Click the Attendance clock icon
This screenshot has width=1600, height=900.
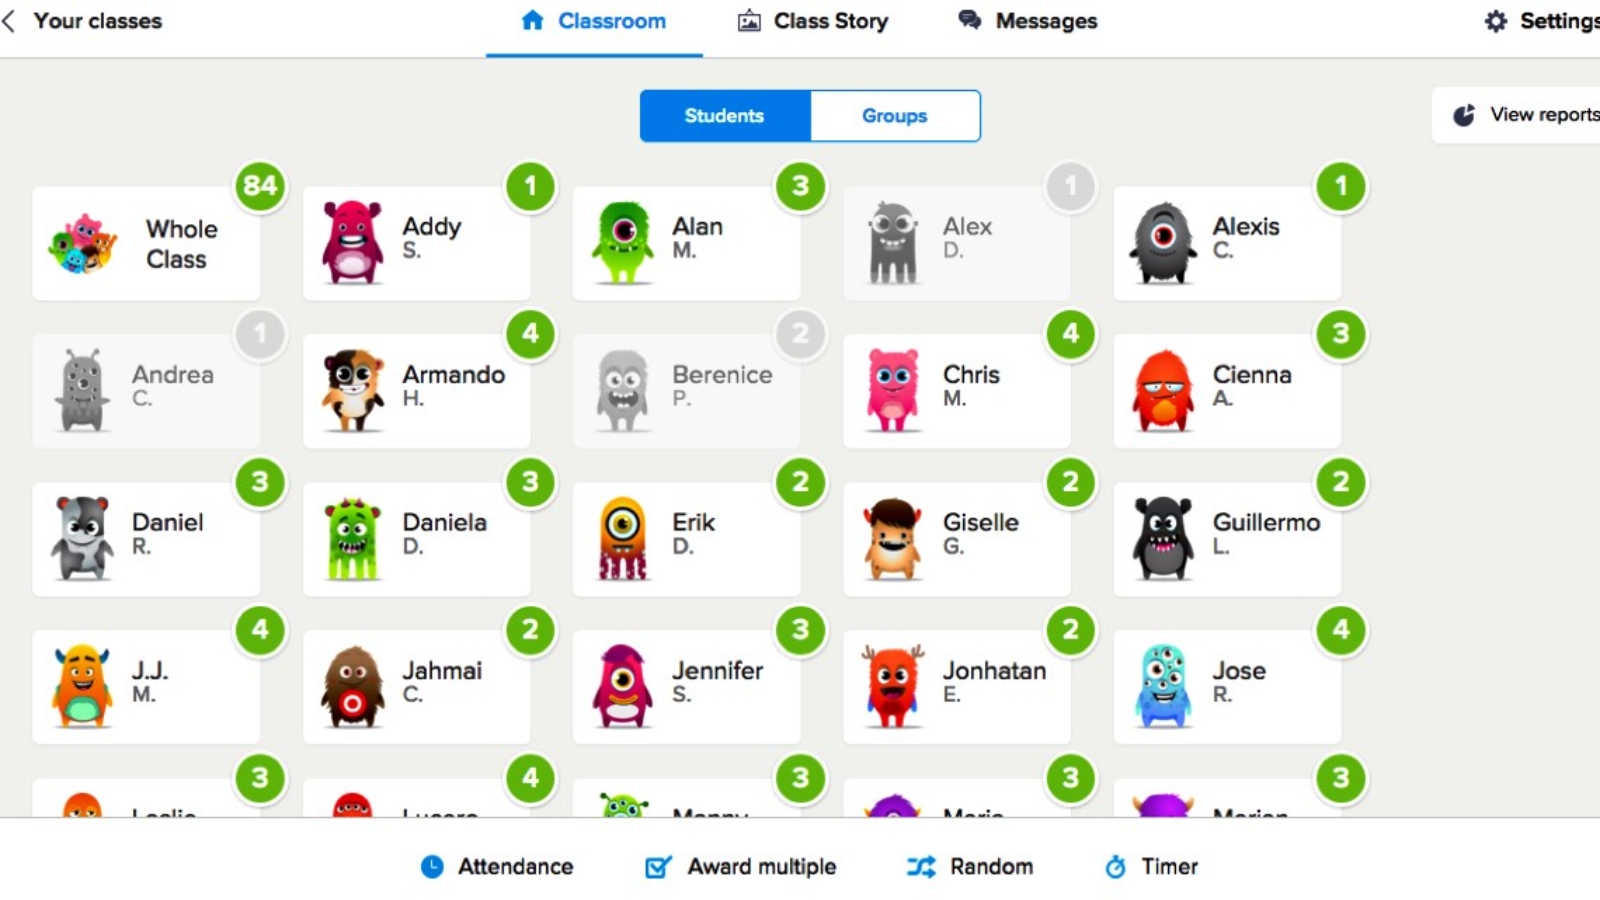click(432, 867)
